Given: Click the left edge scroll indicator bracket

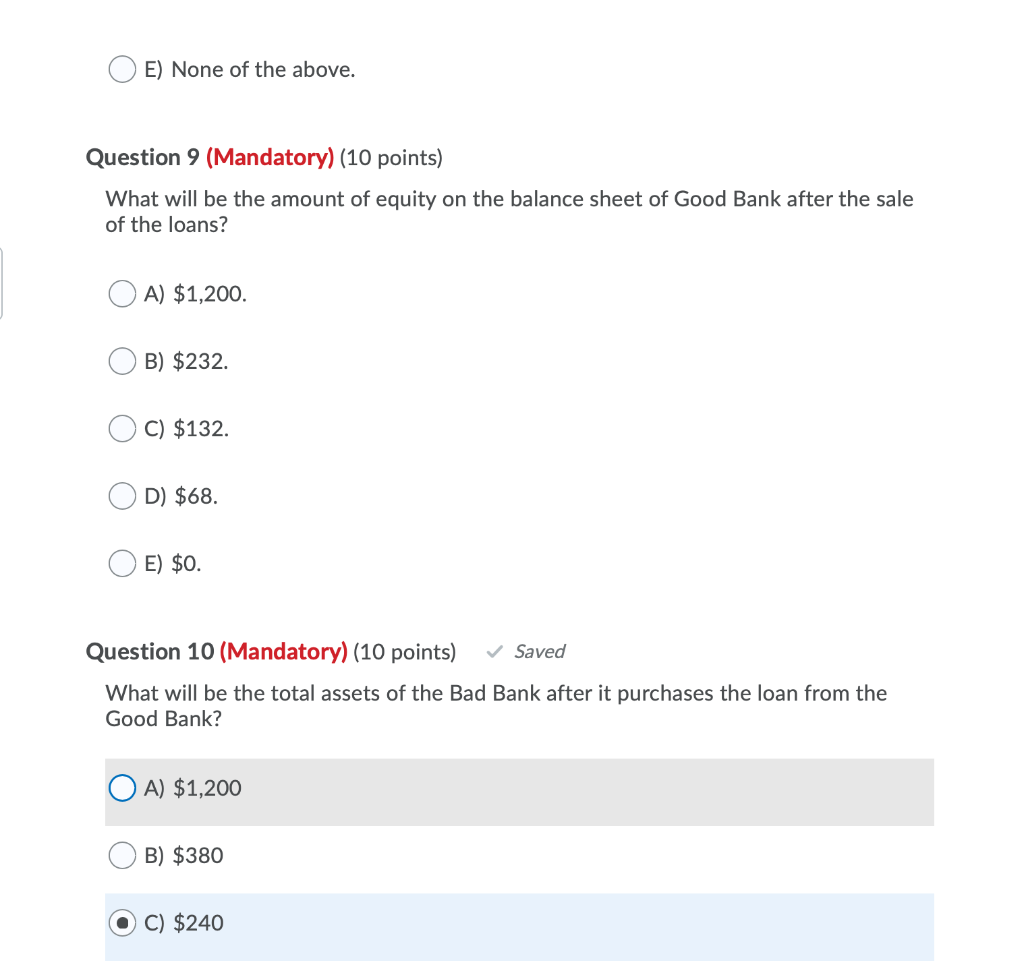Looking at the screenshot, I should tap(3, 283).
